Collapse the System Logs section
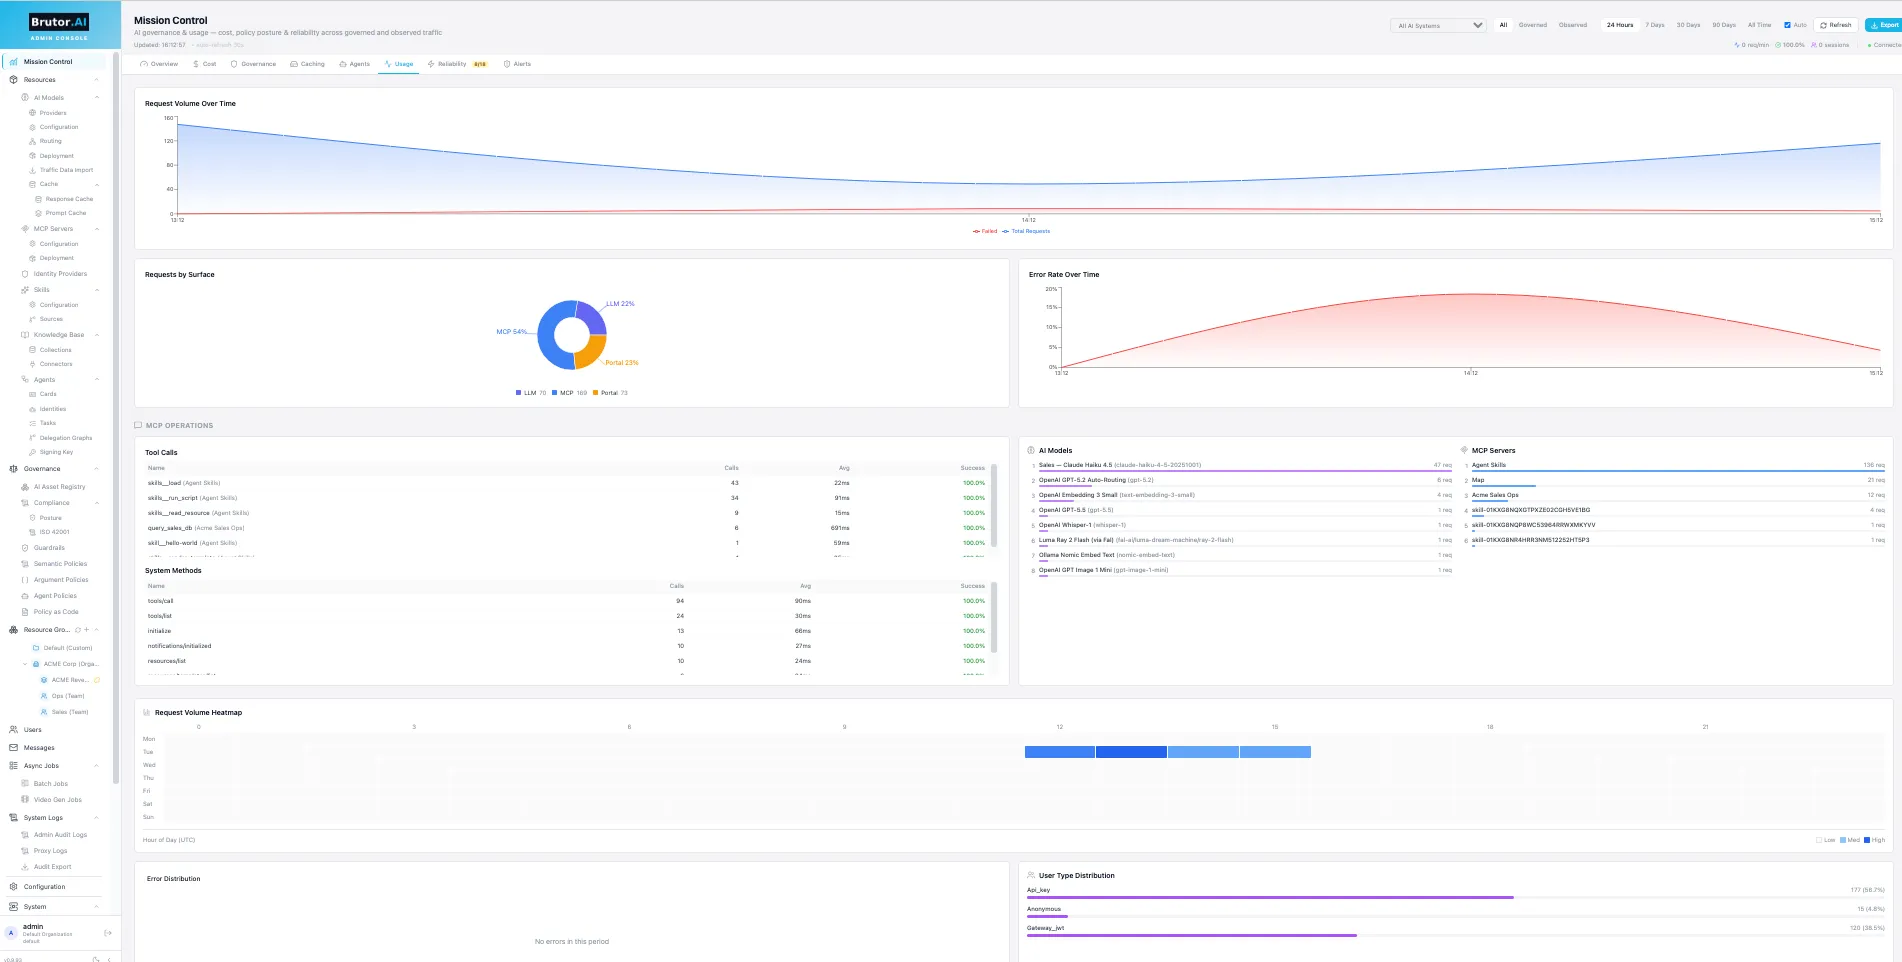1902x962 pixels. pyautogui.click(x=97, y=818)
